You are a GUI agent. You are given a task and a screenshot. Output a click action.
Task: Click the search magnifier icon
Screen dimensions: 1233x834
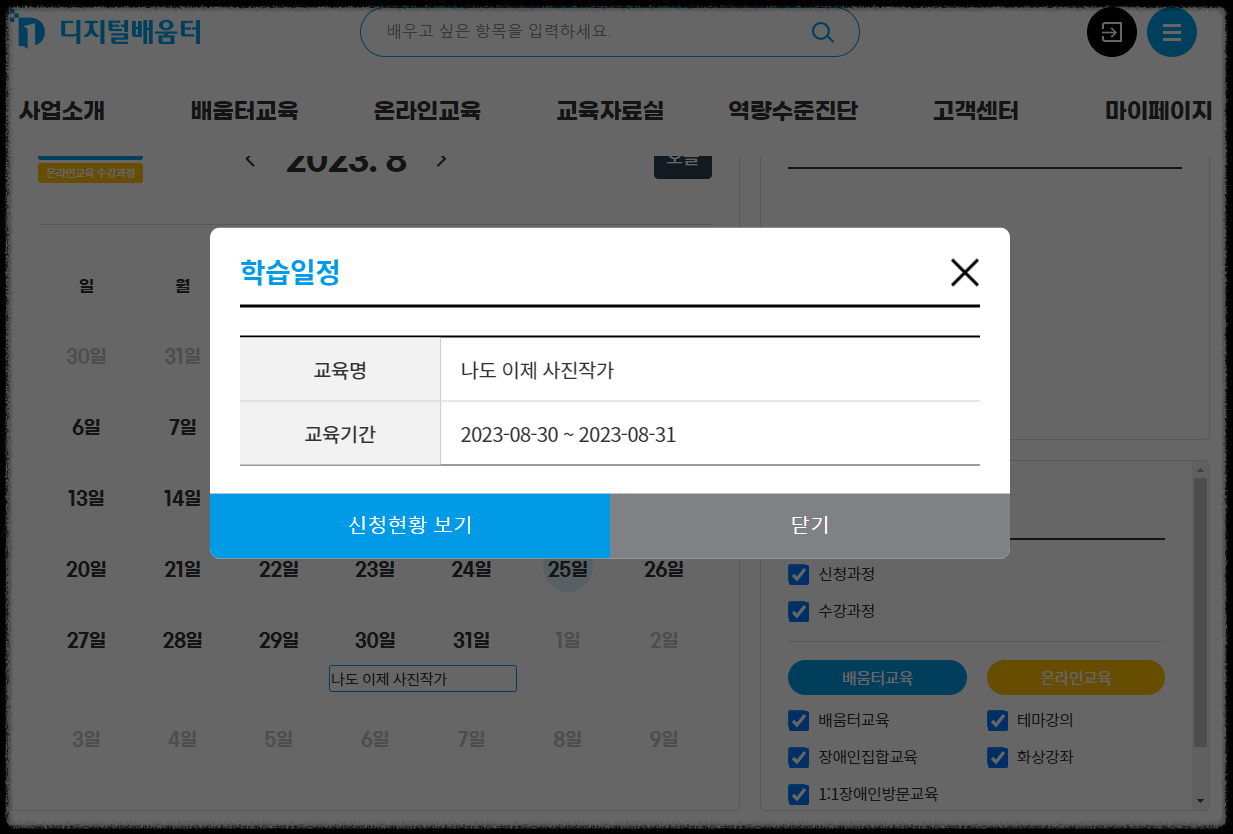(x=822, y=32)
